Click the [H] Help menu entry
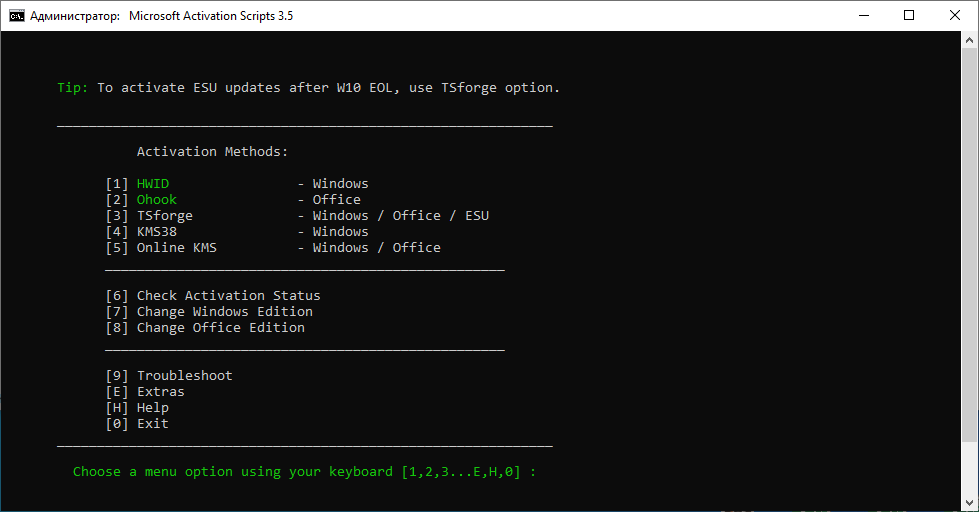Viewport: 979px width, 512px height. point(152,408)
